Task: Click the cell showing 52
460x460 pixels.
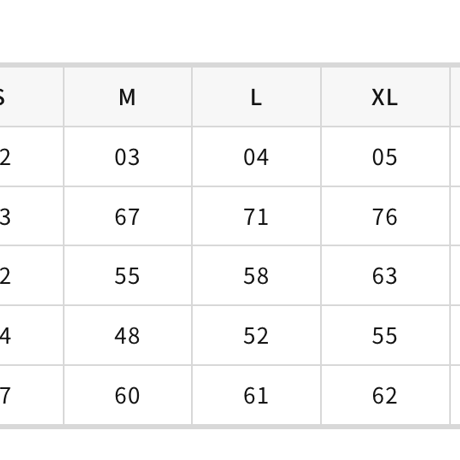Action: (256, 335)
